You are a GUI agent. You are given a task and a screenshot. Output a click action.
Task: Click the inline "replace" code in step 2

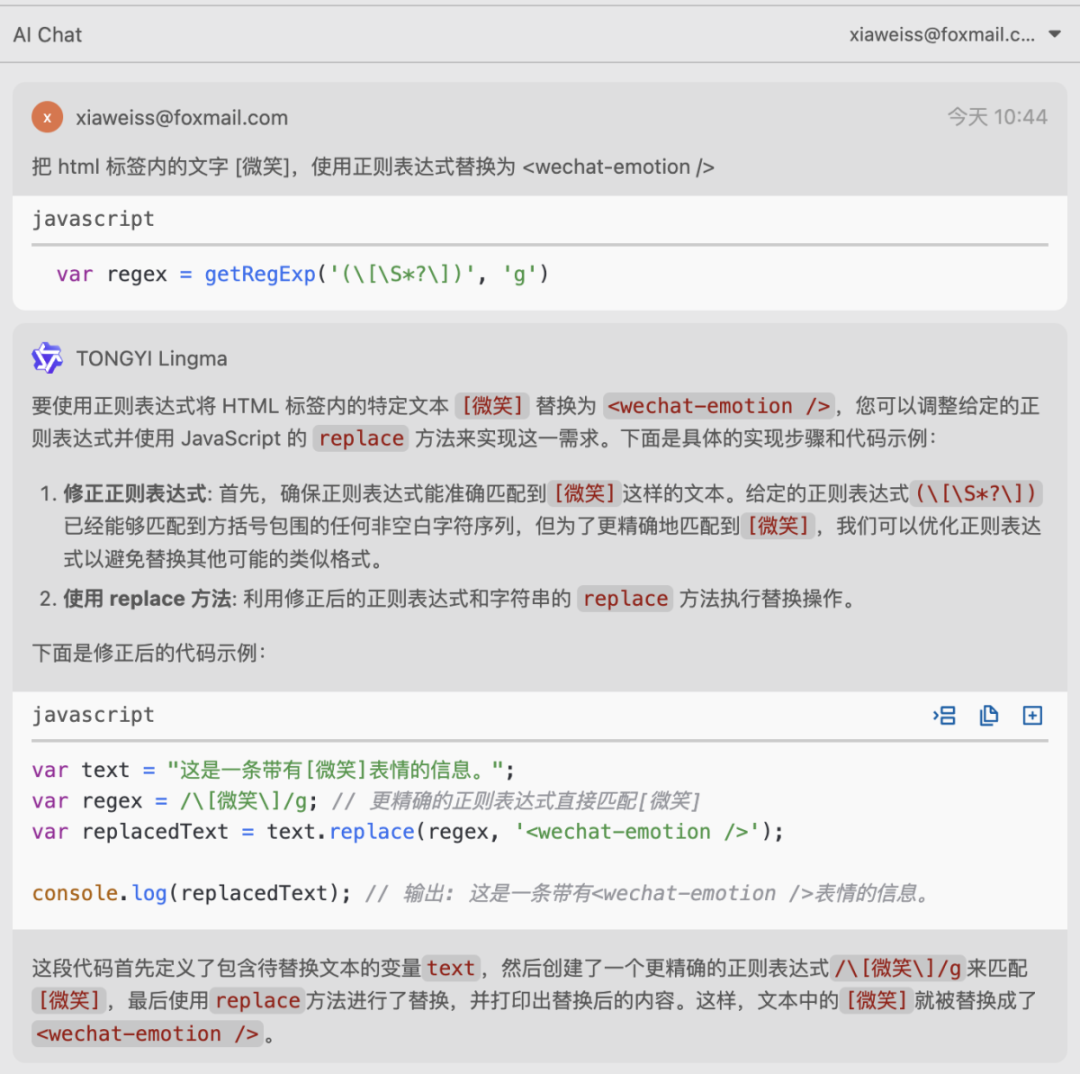tap(625, 599)
